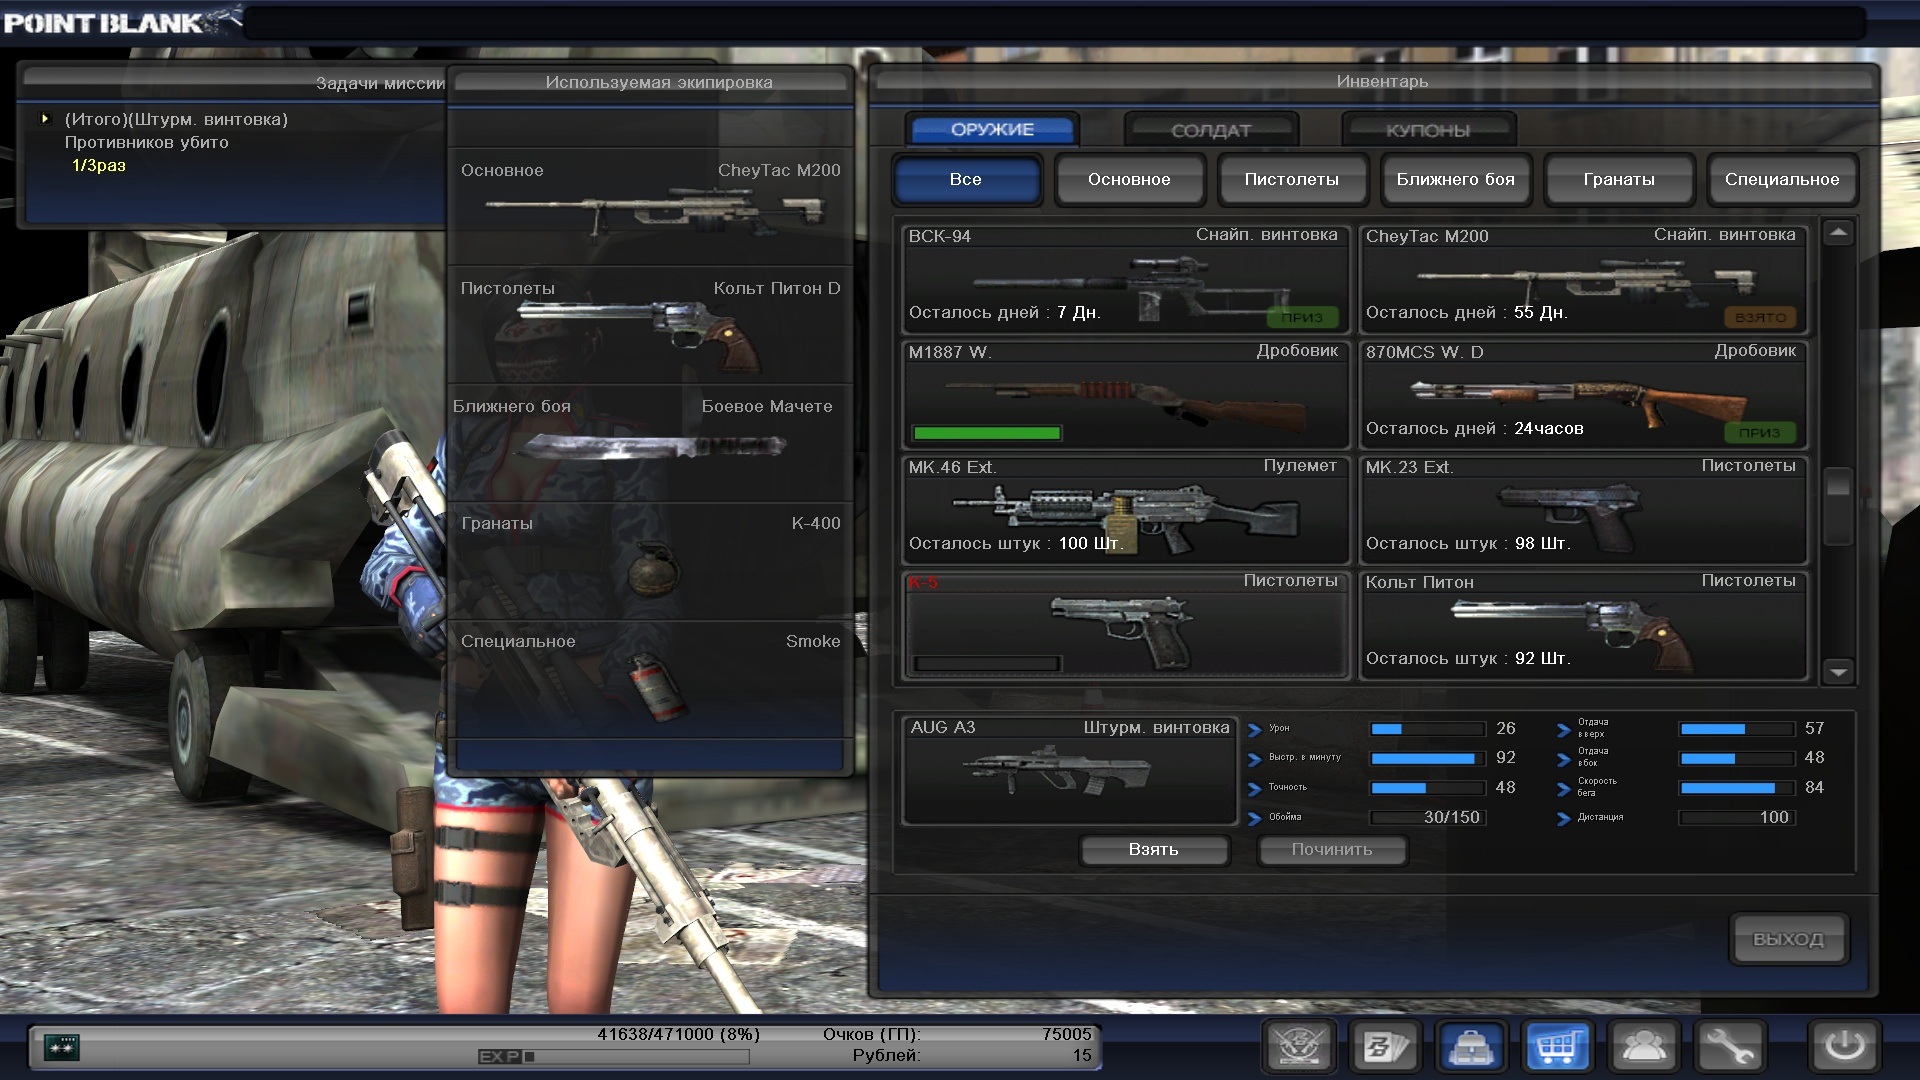1920x1080 pixels.
Task: Open the wrench settings icon
Action: pos(1731,1047)
